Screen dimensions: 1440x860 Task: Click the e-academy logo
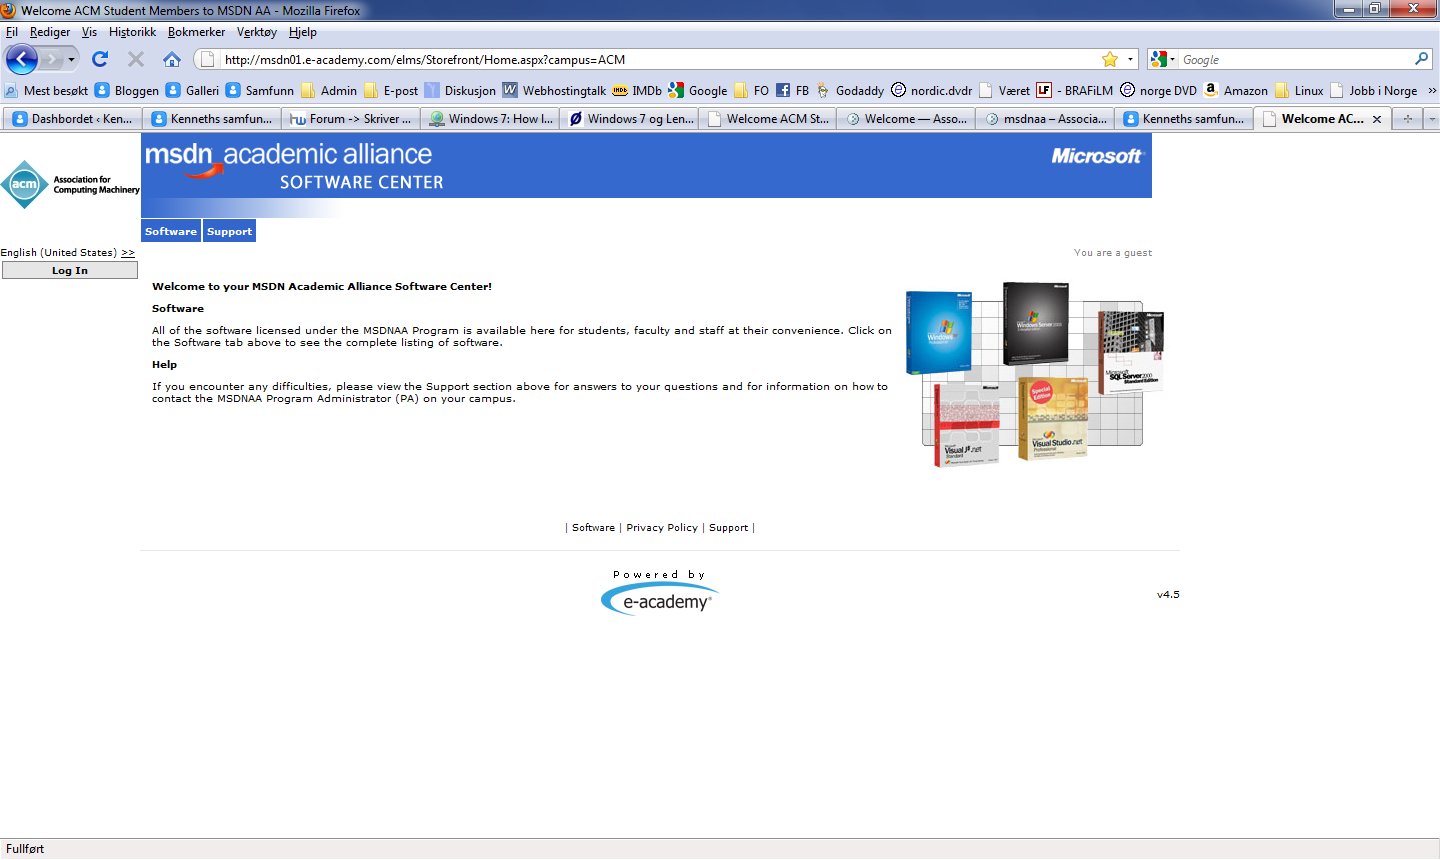coord(660,599)
